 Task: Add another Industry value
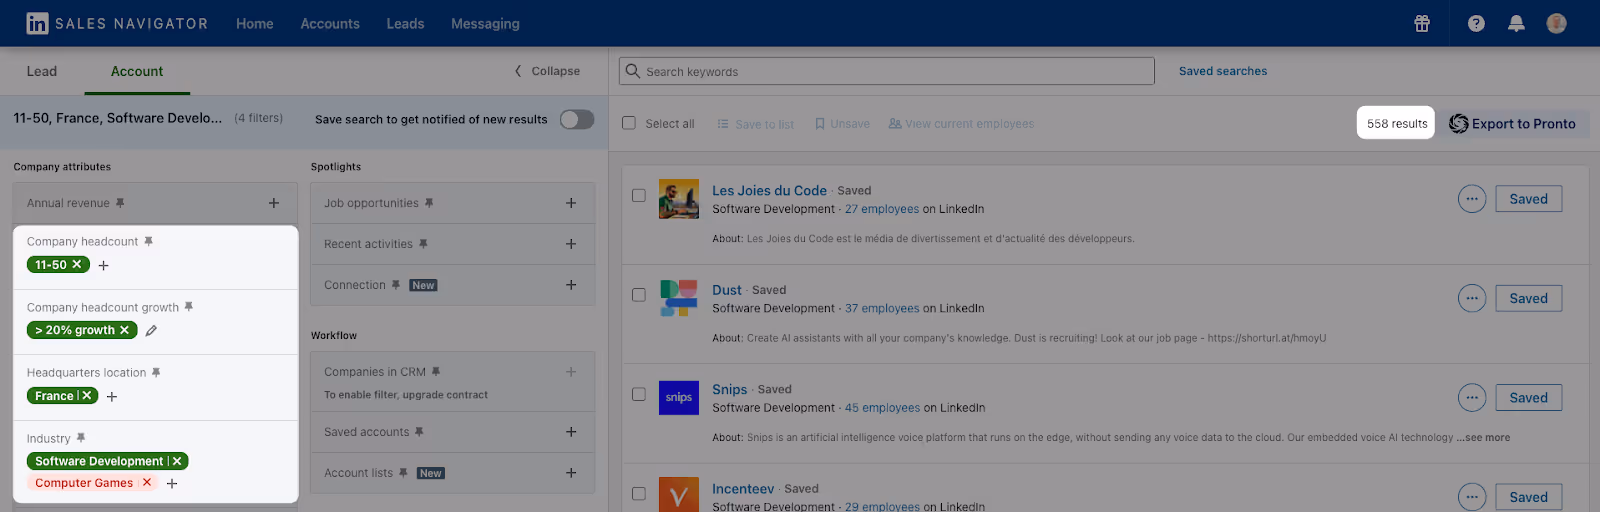coord(172,484)
